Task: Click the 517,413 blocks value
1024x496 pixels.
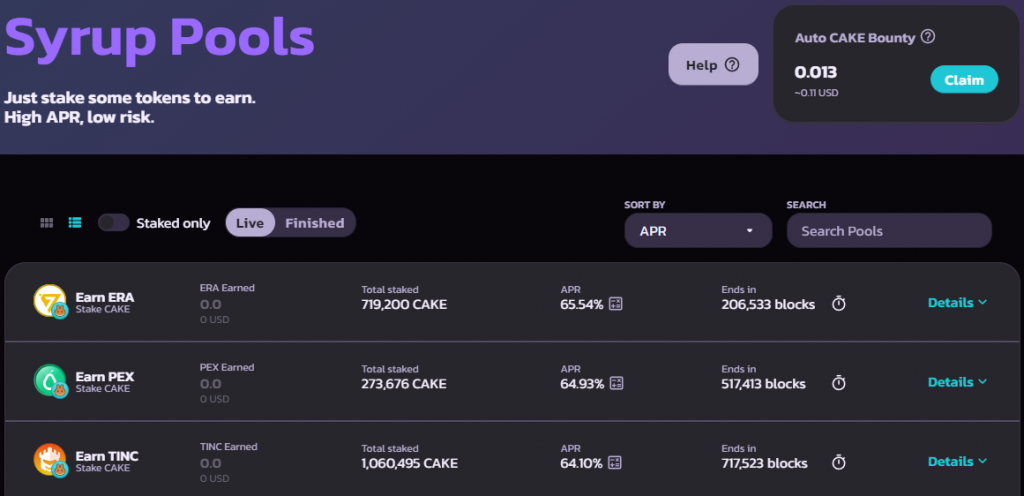Action: pyautogui.click(x=763, y=384)
